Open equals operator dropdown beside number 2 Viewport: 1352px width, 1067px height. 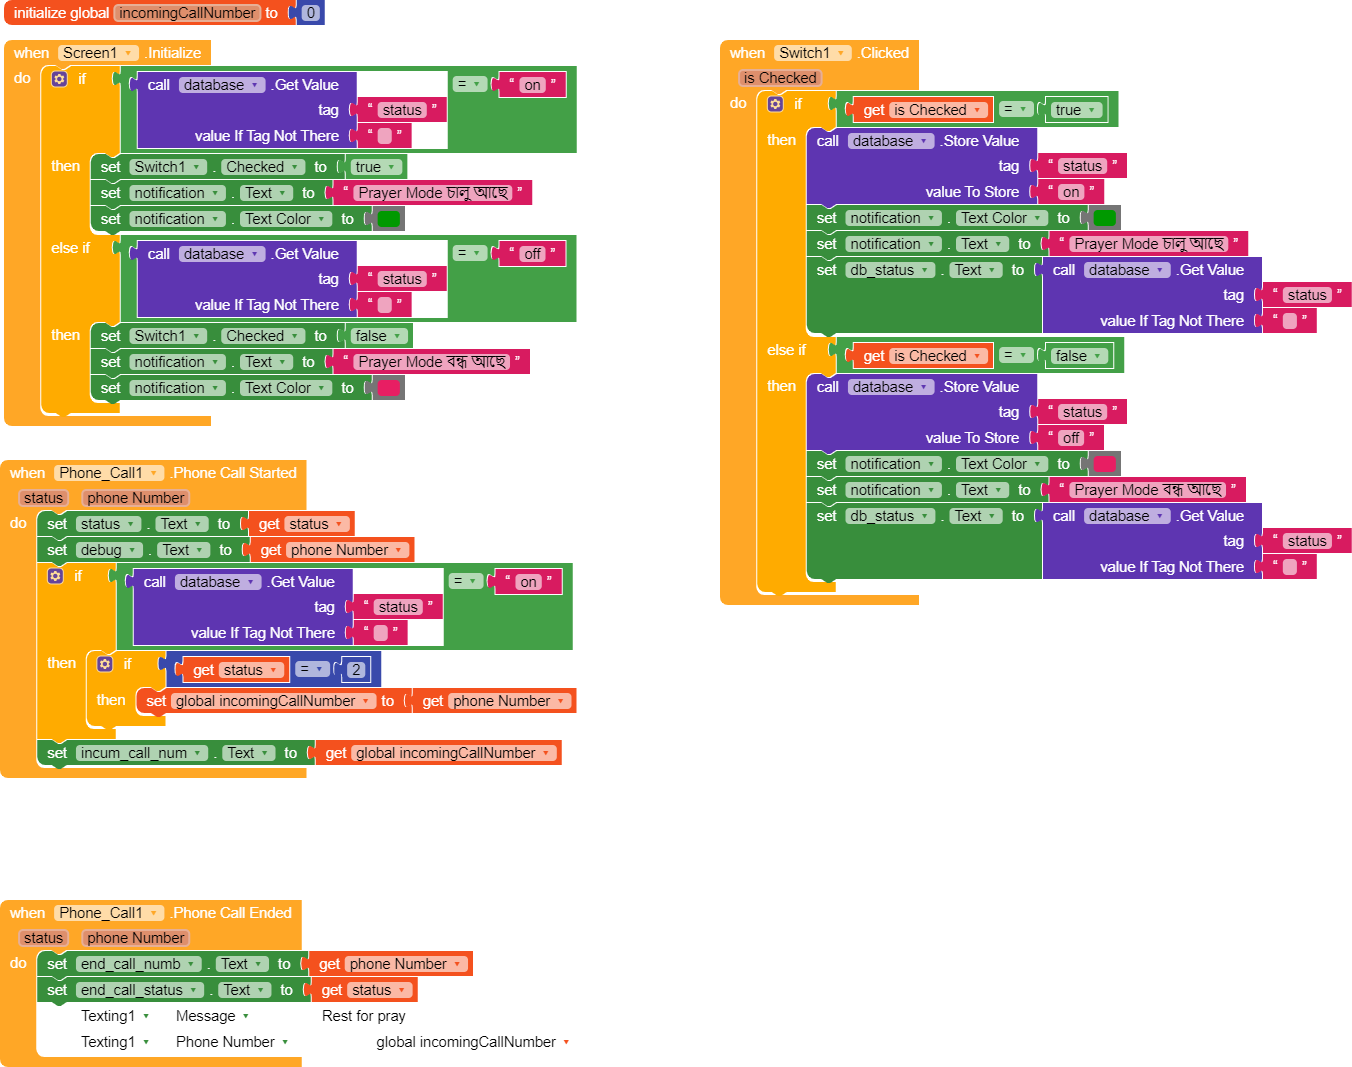[x=313, y=669]
